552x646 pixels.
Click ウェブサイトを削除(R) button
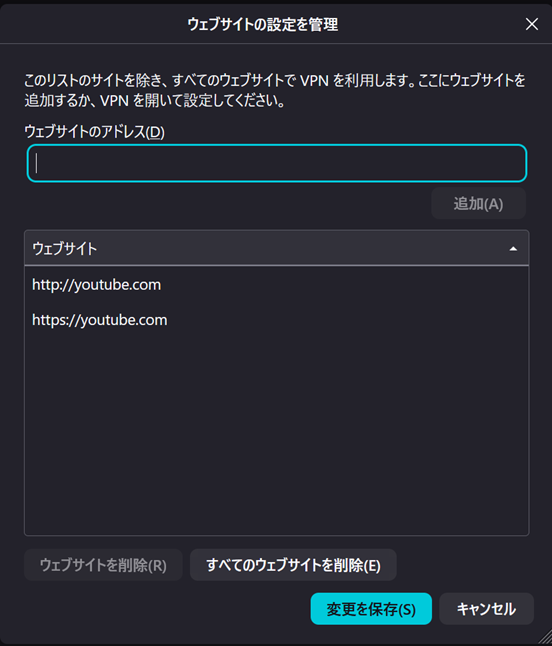click(103, 565)
